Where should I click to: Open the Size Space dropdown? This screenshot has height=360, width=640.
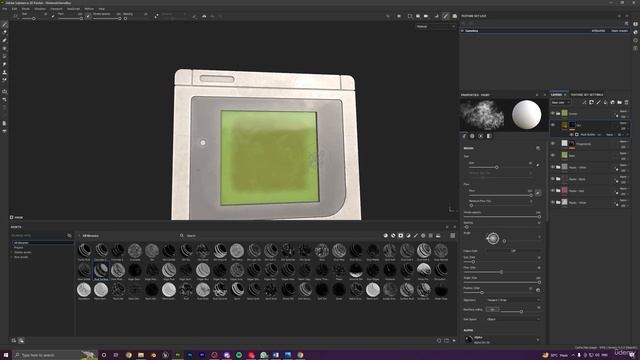click(513, 319)
